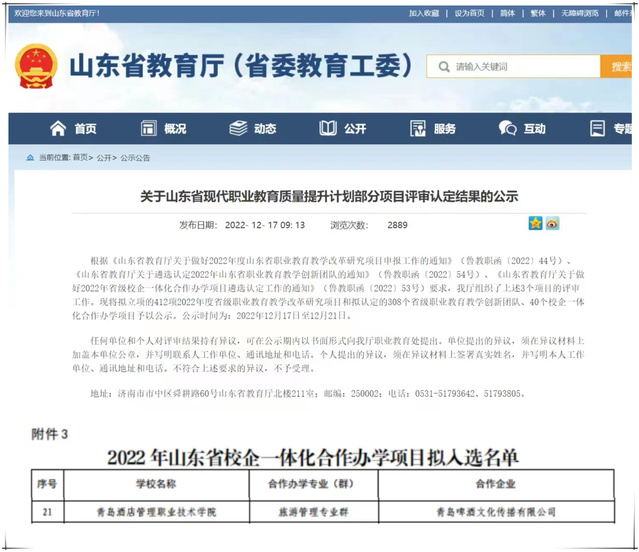Click 公示公告 breadcrumb link
This screenshot has width=639, height=552.
[x=135, y=158]
